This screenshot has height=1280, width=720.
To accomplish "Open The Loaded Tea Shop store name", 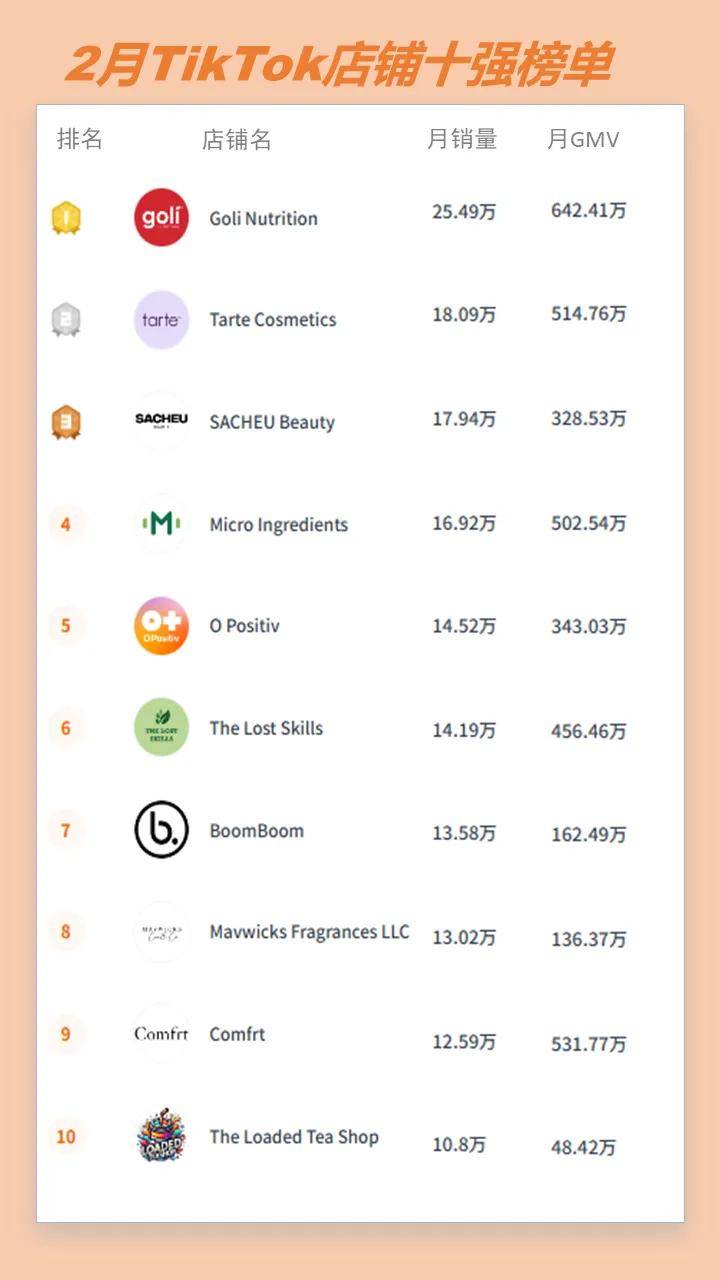I will [x=294, y=1137].
